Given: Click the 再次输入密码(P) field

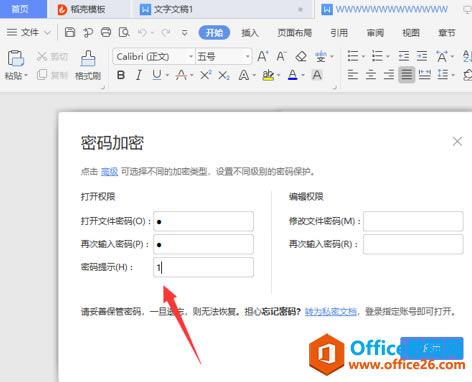Looking at the screenshot, I should [x=203, y=244].
